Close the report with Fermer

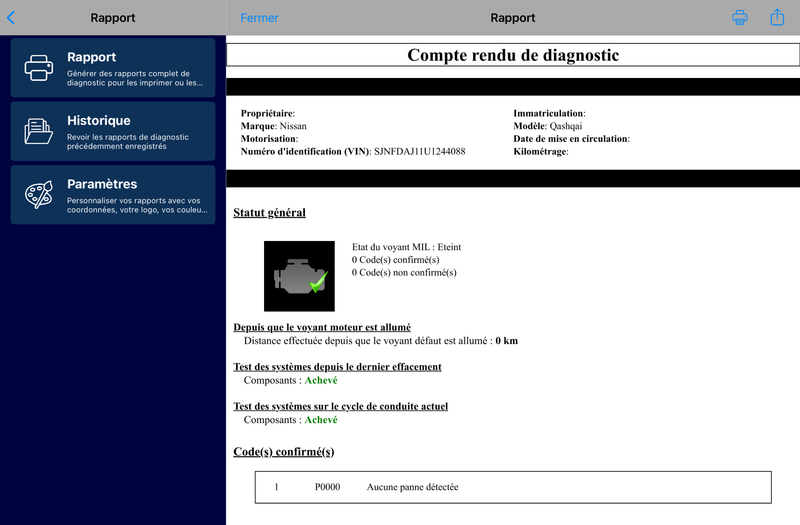[259, 18]
